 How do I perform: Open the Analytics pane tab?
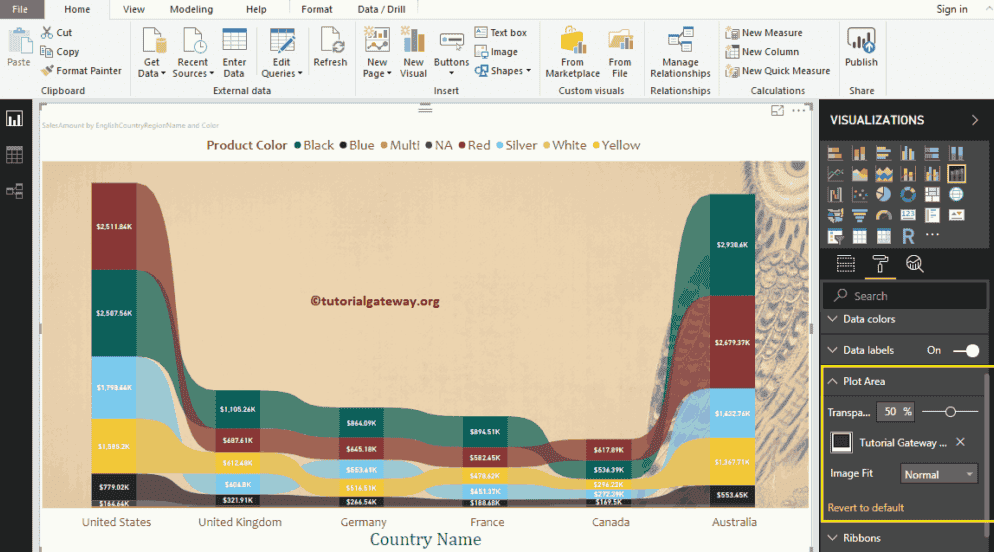[914, 264]
